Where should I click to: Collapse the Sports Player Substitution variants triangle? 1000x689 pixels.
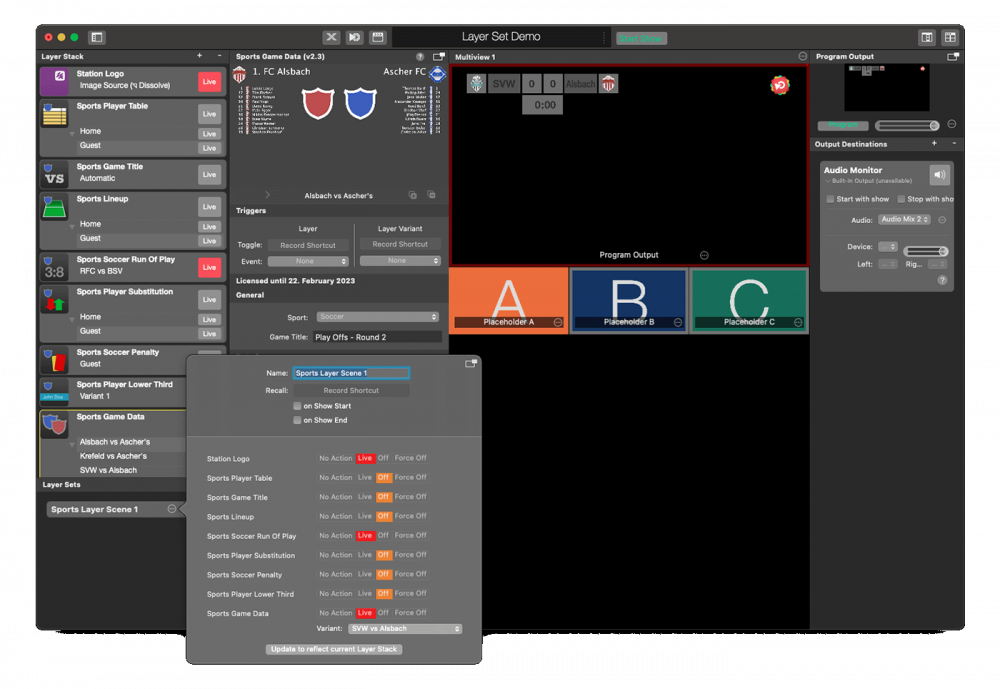(72, 319)
